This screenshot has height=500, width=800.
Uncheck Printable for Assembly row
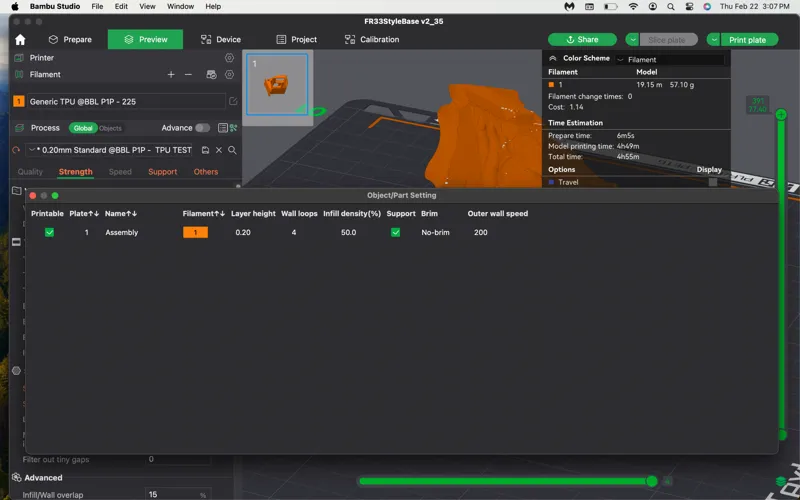click(x=49, y=233)
